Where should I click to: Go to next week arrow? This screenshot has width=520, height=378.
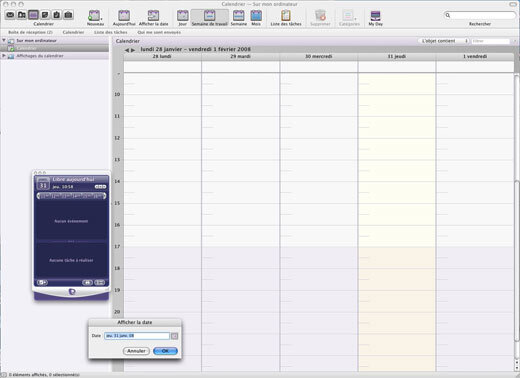coord(133,50)
